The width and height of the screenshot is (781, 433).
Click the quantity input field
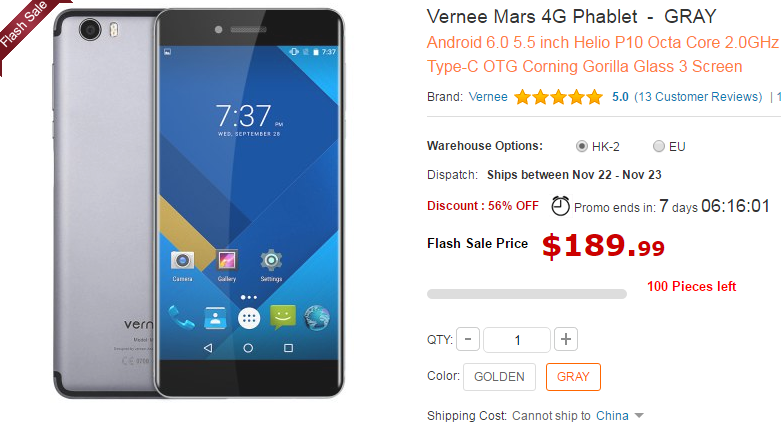(517, 340)
